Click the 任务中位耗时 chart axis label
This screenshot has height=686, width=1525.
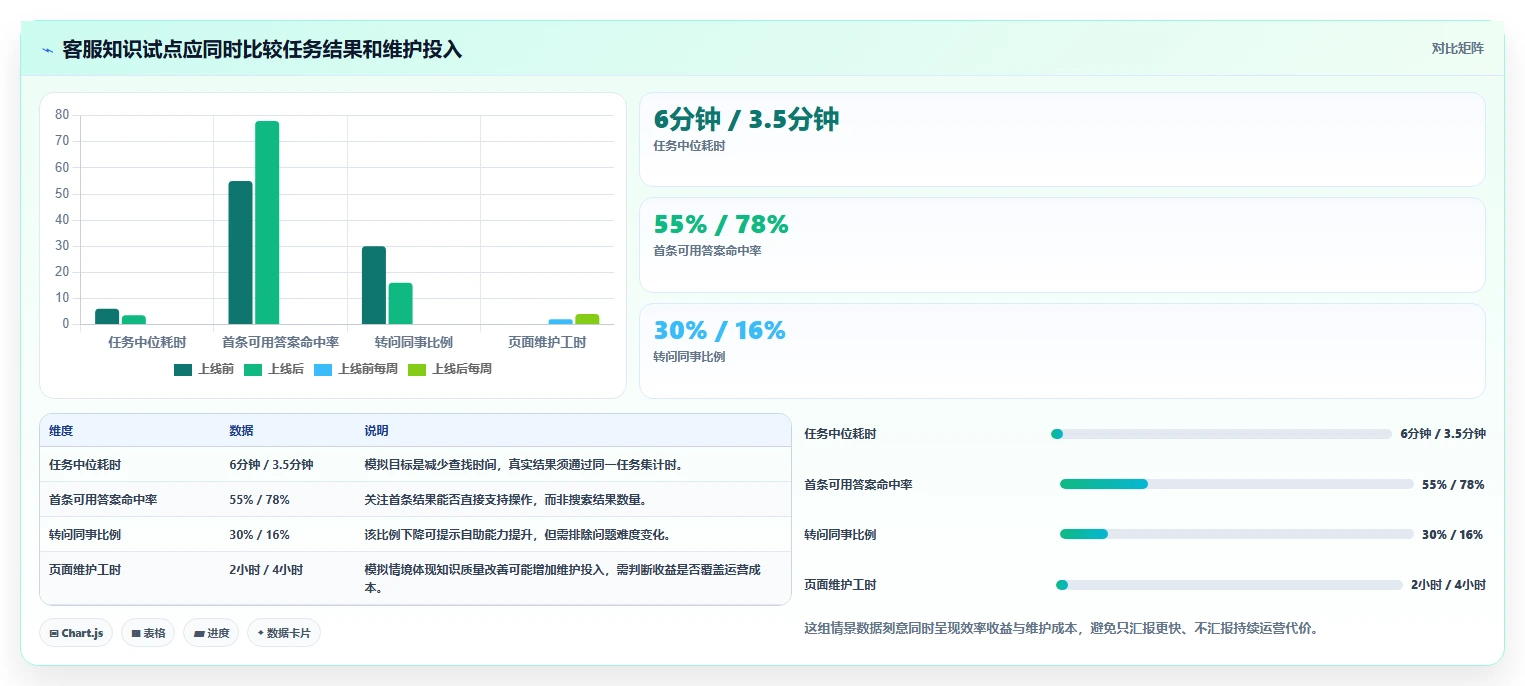[x=147, y=342]
